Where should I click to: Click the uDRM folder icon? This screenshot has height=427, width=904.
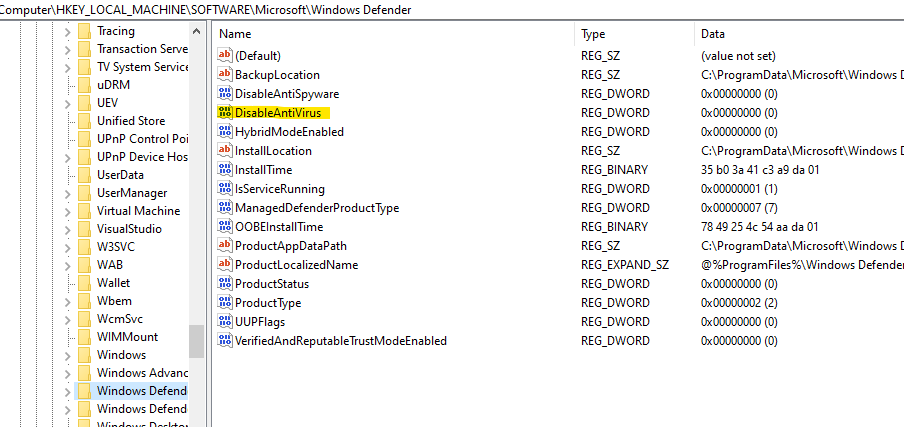[x=85, y=85]
